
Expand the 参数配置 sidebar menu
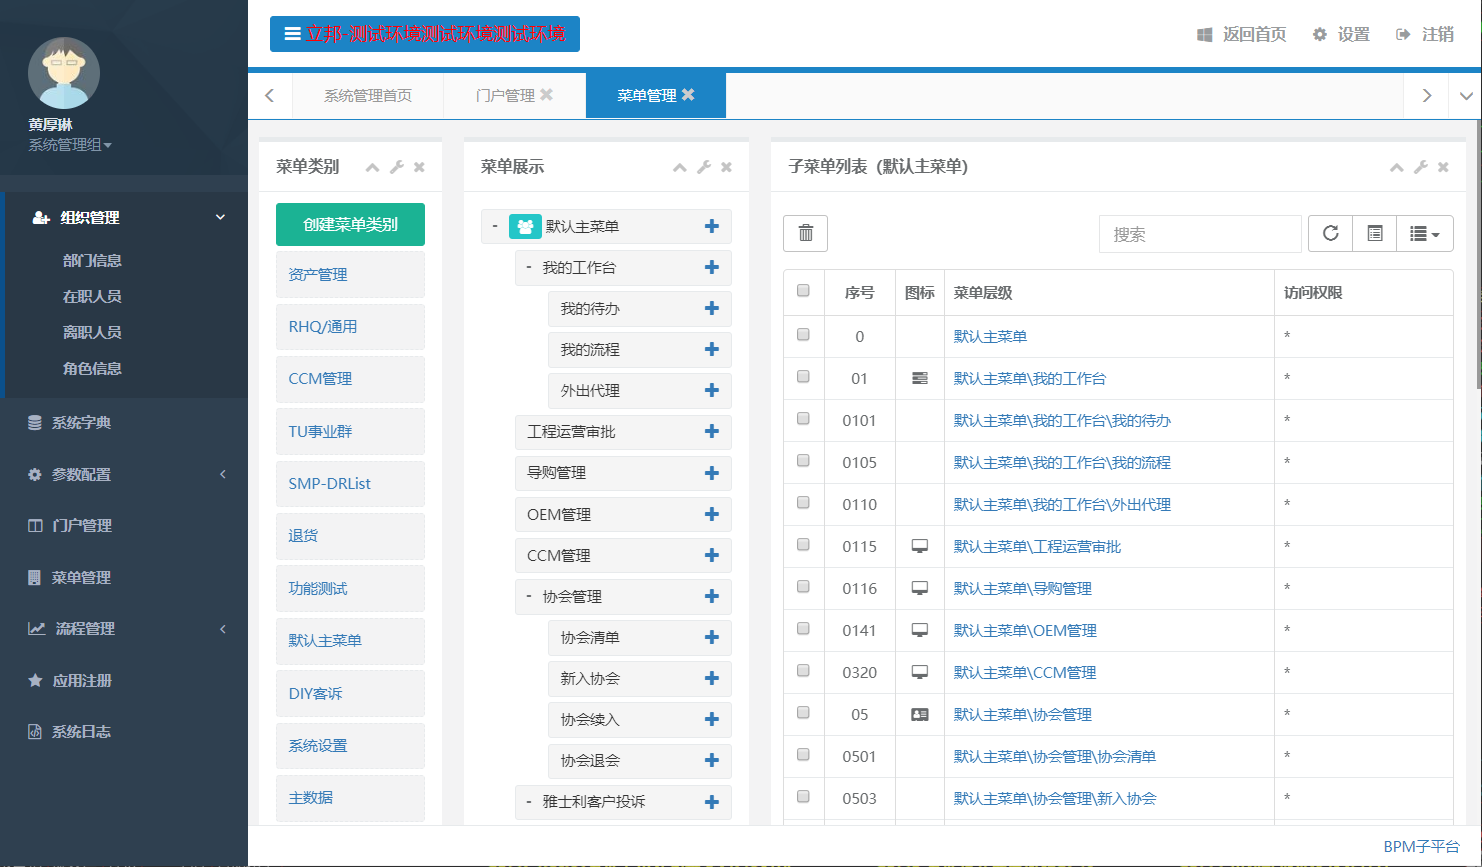click(125, 474)
